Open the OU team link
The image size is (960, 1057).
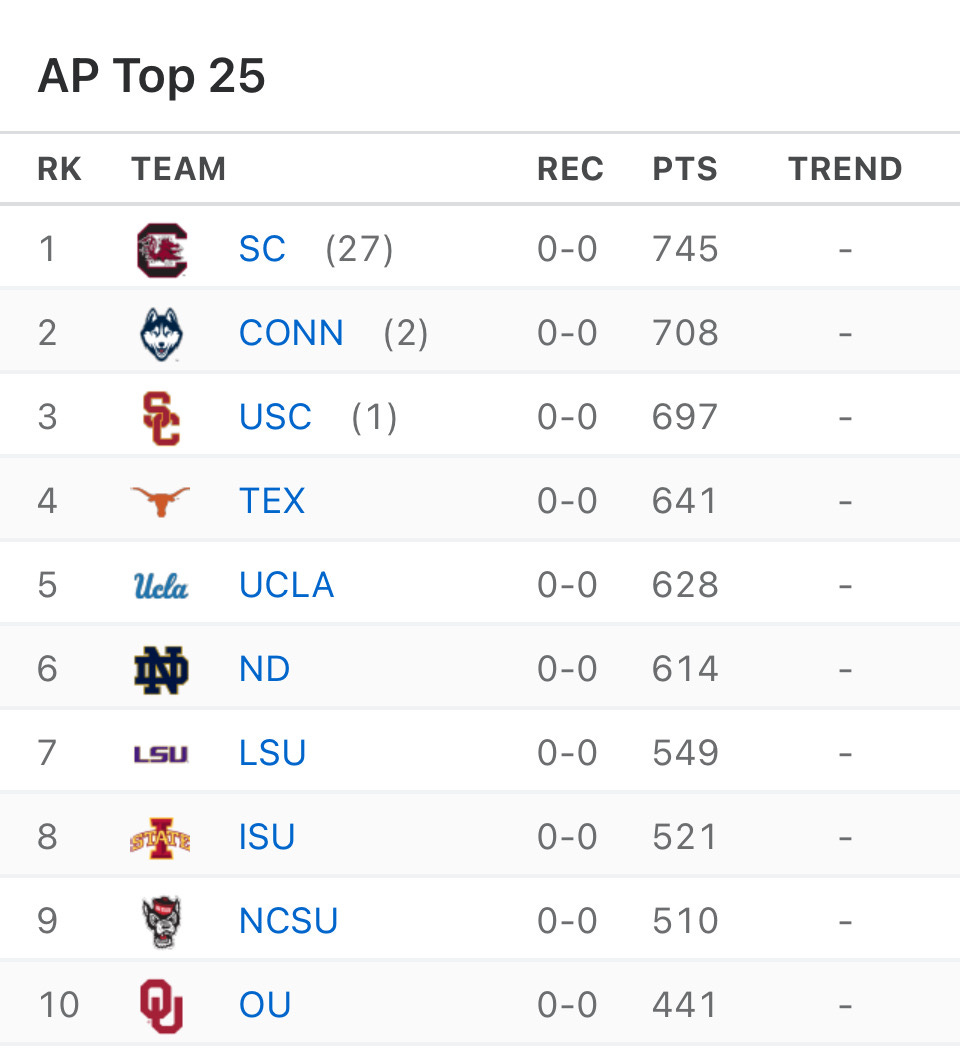(x=265, y=1004)
